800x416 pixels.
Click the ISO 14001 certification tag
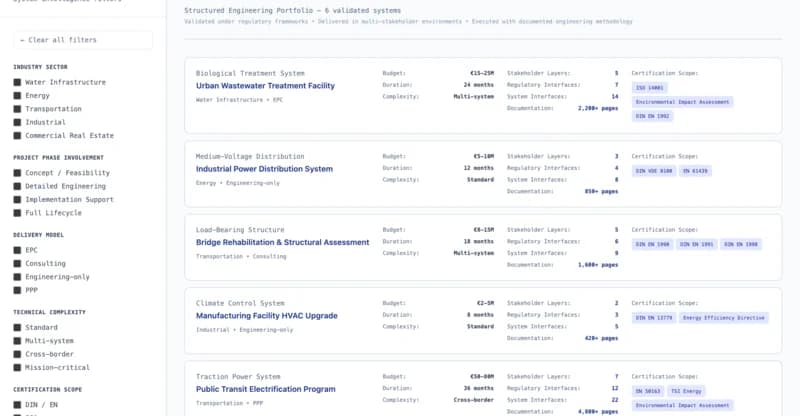[647, 88]
